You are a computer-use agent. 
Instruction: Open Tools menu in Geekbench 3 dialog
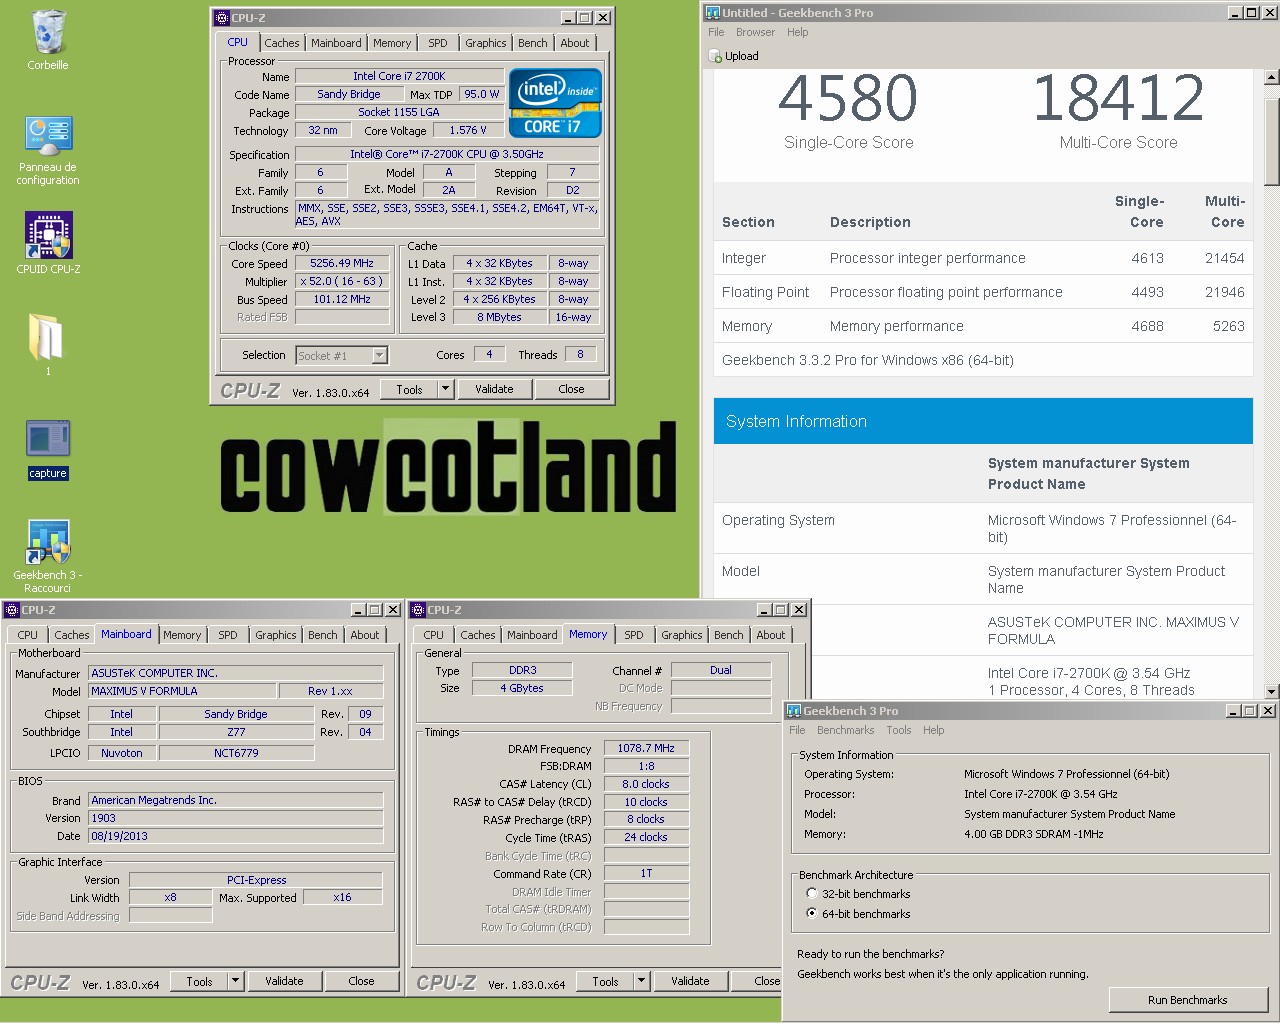899,730
